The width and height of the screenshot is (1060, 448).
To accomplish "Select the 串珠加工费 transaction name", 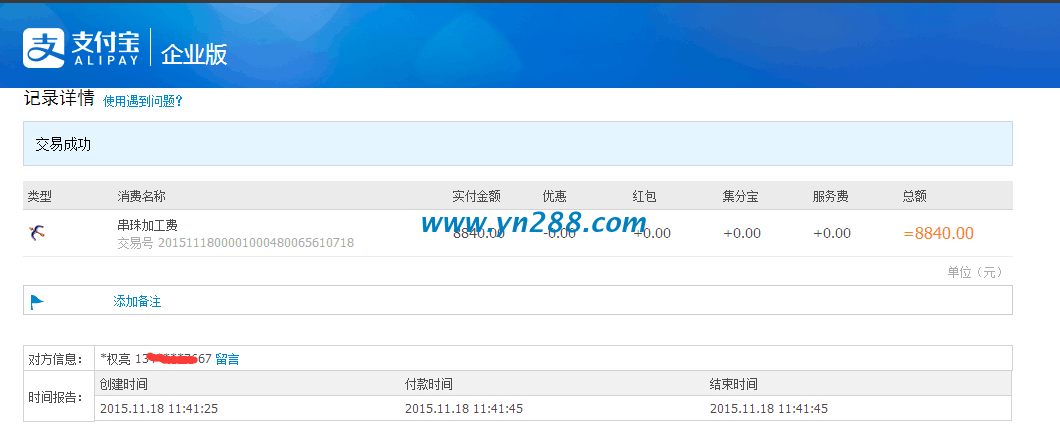I will point(147,225).
